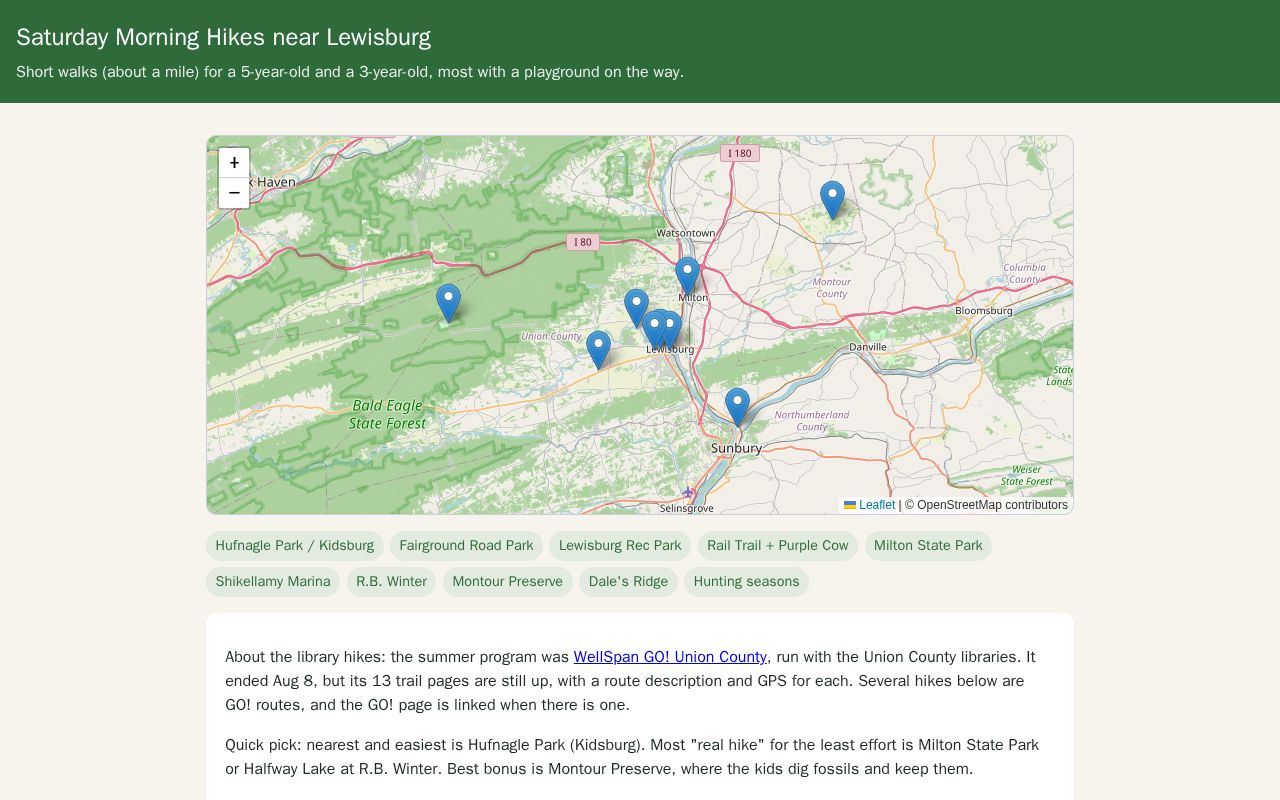Go to Montour Preserve section

coord(507,582)
